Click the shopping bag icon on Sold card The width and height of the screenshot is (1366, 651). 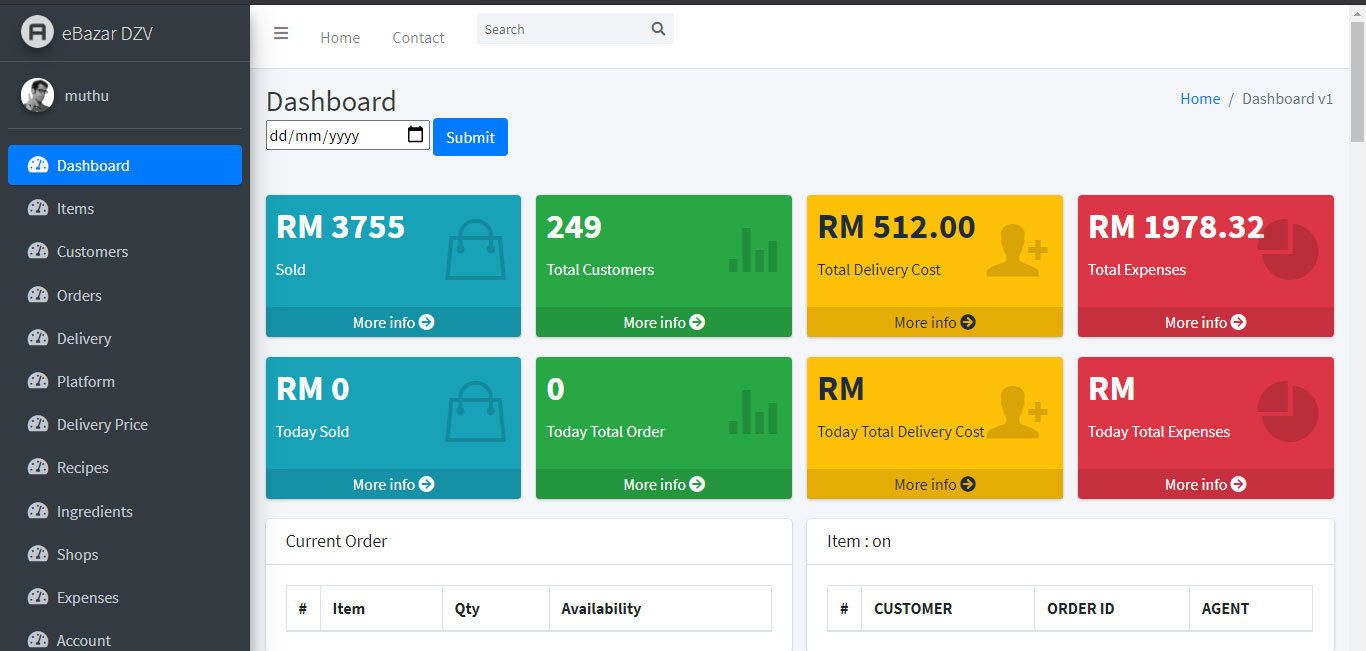click(x=468, y=249)
